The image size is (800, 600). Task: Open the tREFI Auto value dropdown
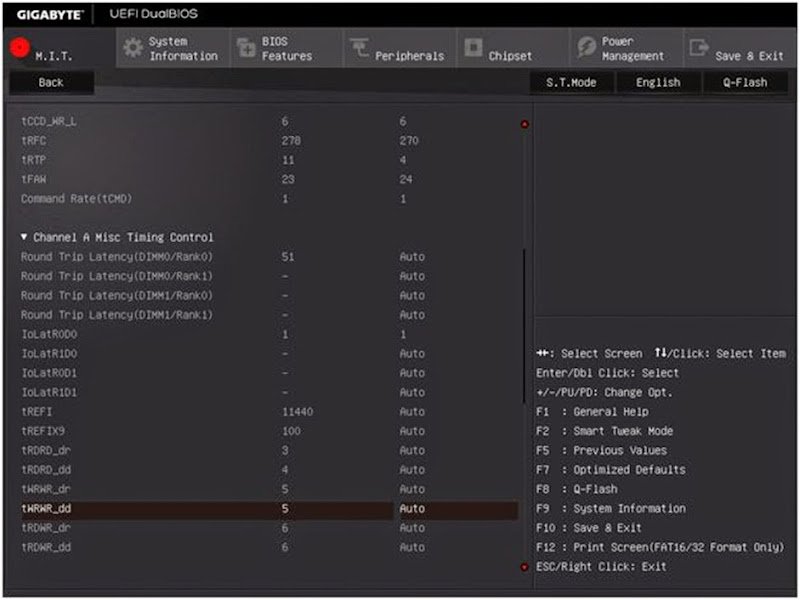coord(412,412)
